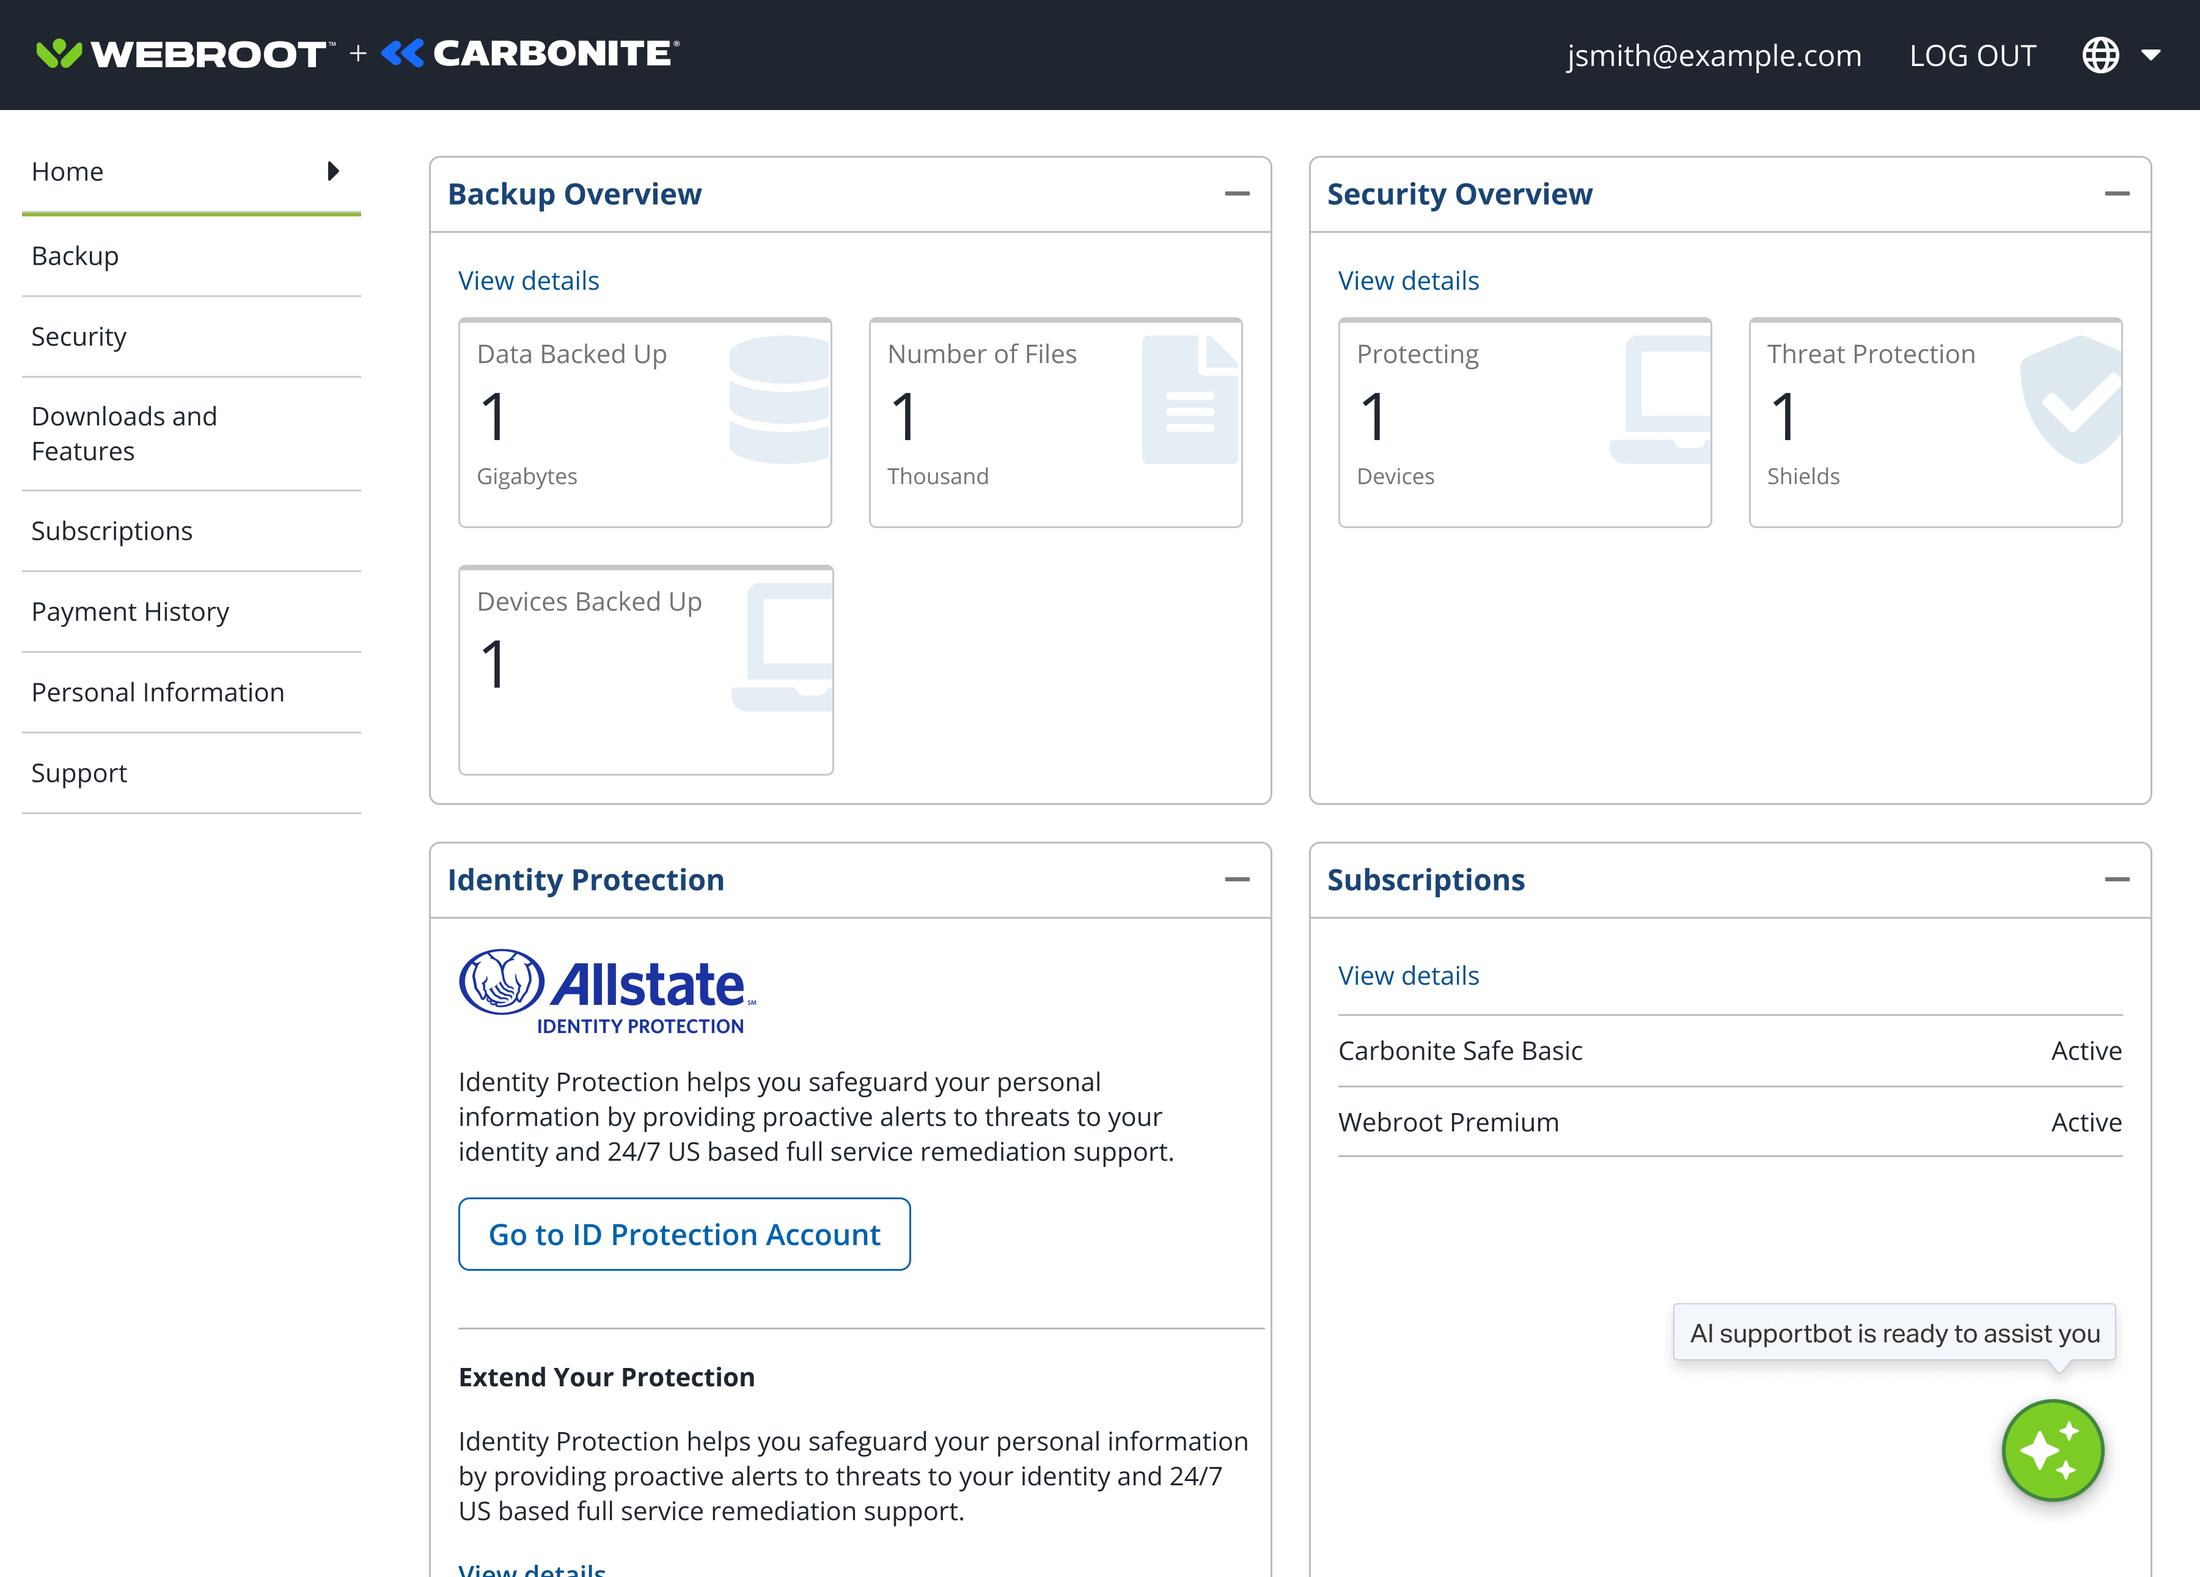Click the Allstate Identity Protection logo
Screen dimensions: 2200x1577
(x=608, y=992)
